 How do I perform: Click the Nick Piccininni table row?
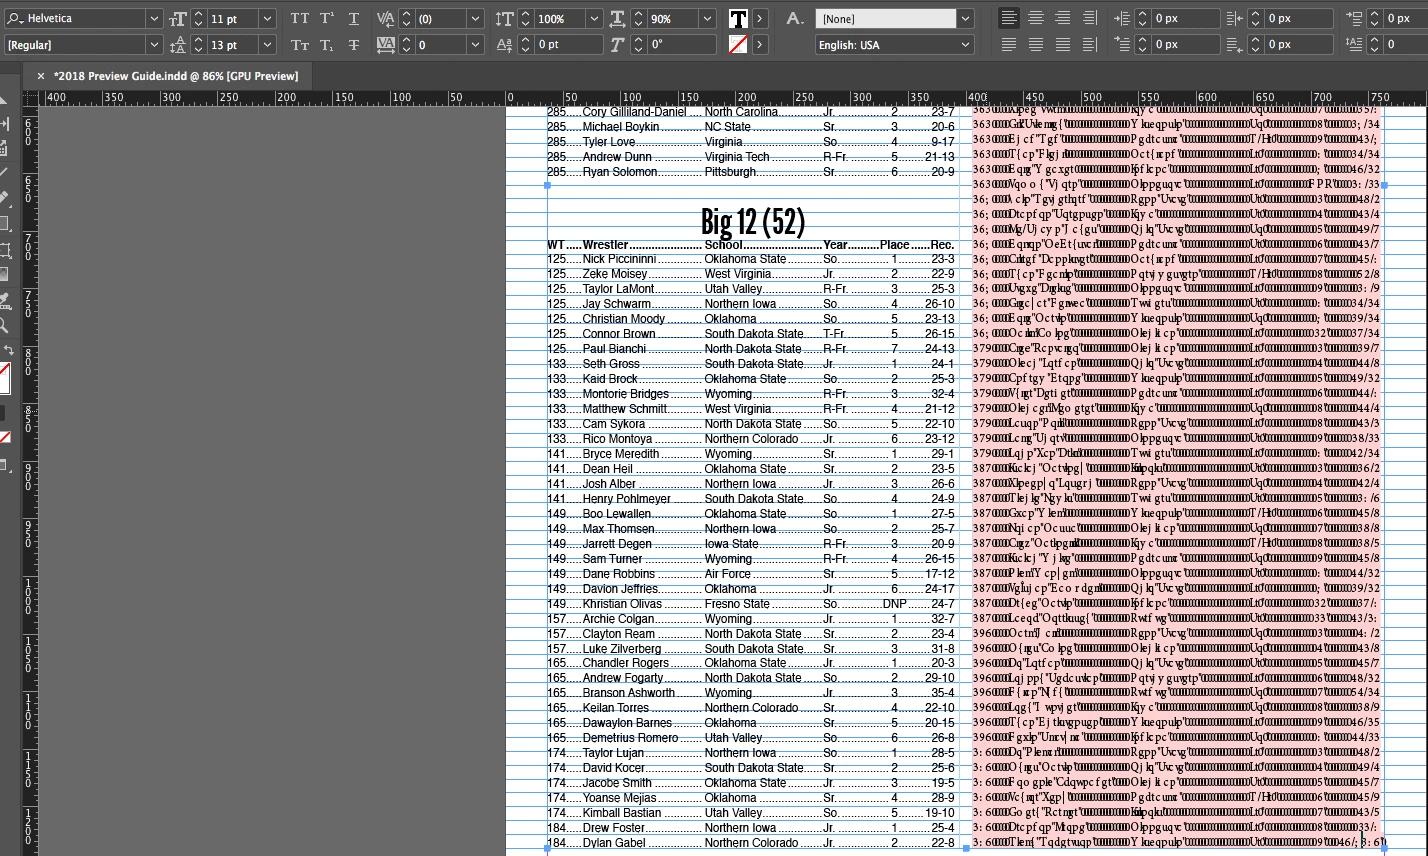coord(752,259)
